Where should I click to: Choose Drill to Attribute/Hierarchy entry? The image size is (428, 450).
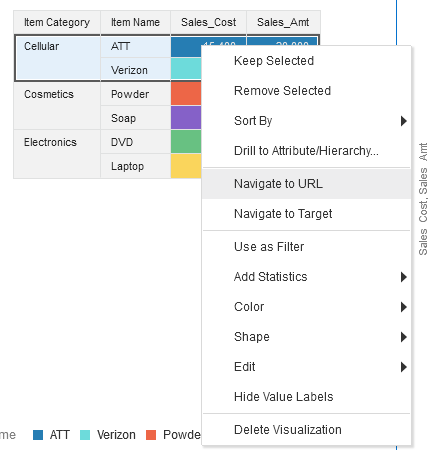tap(306, 151)
